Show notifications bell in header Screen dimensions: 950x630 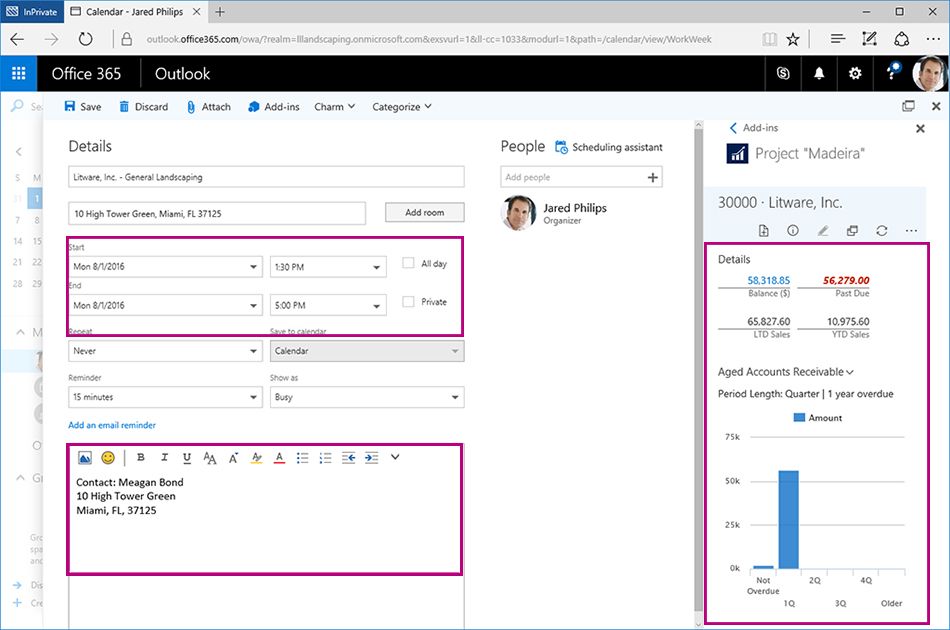819,73
